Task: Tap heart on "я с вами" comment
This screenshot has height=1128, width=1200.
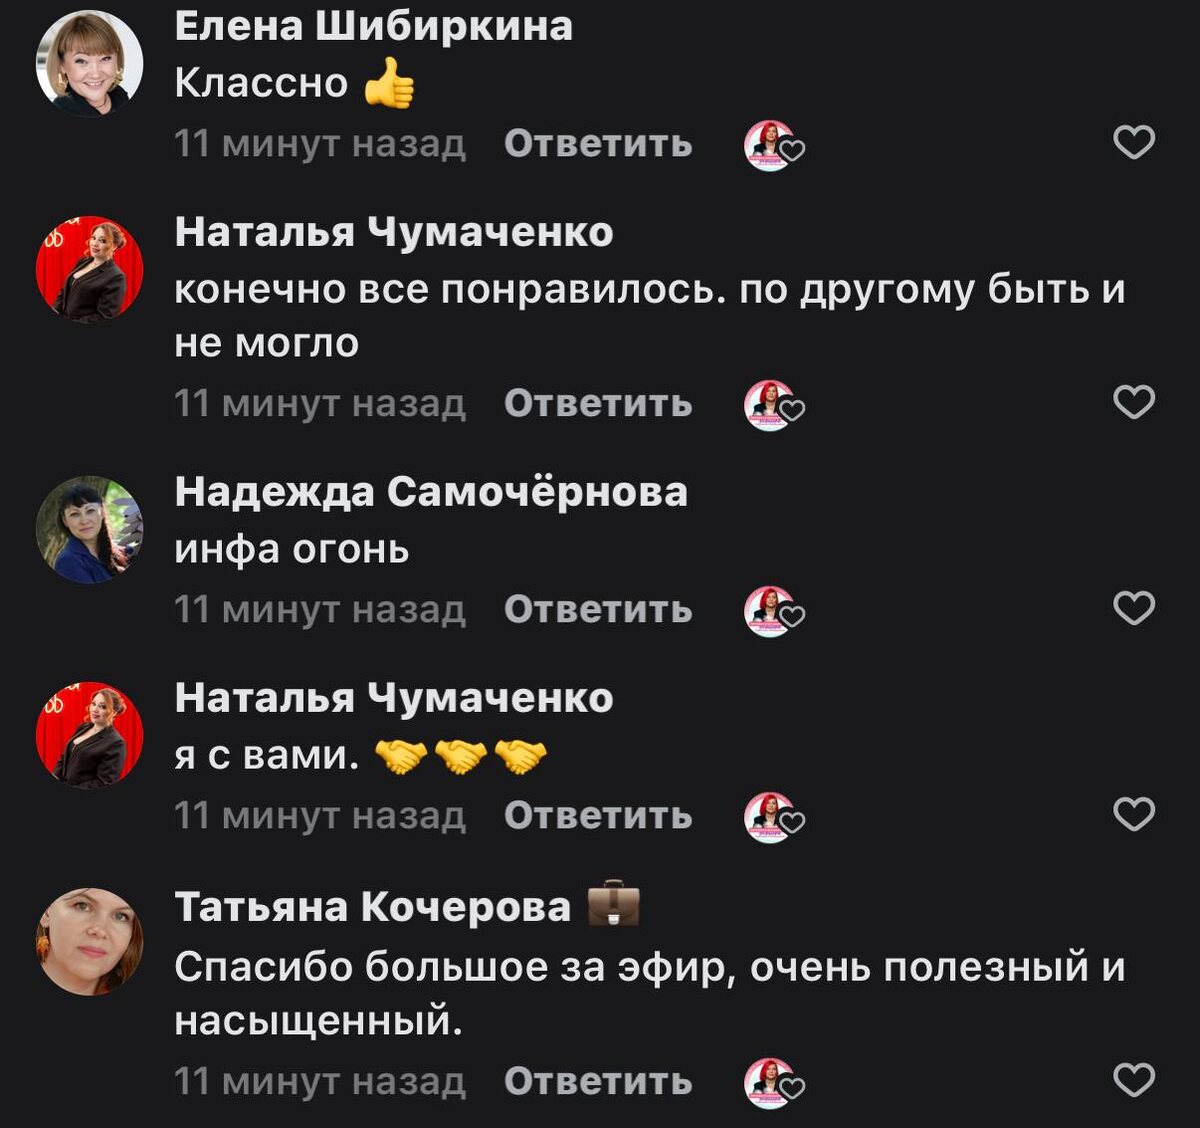Action: point(1134,814)
